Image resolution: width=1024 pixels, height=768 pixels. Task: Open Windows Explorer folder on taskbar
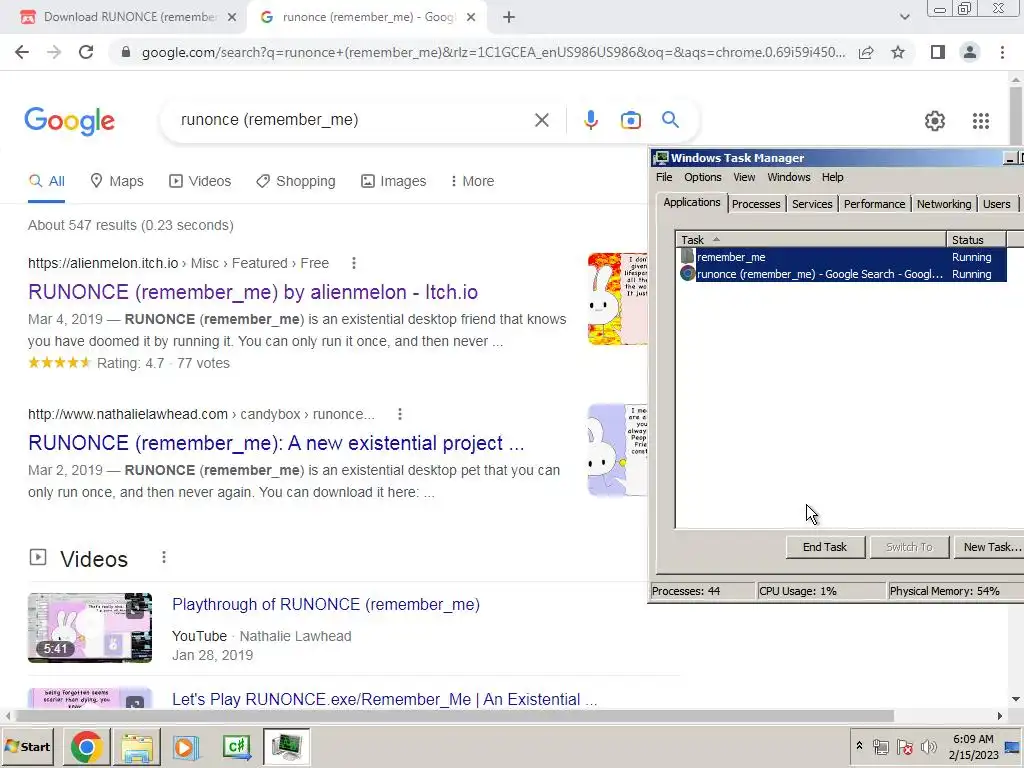(x=136, y=746)
